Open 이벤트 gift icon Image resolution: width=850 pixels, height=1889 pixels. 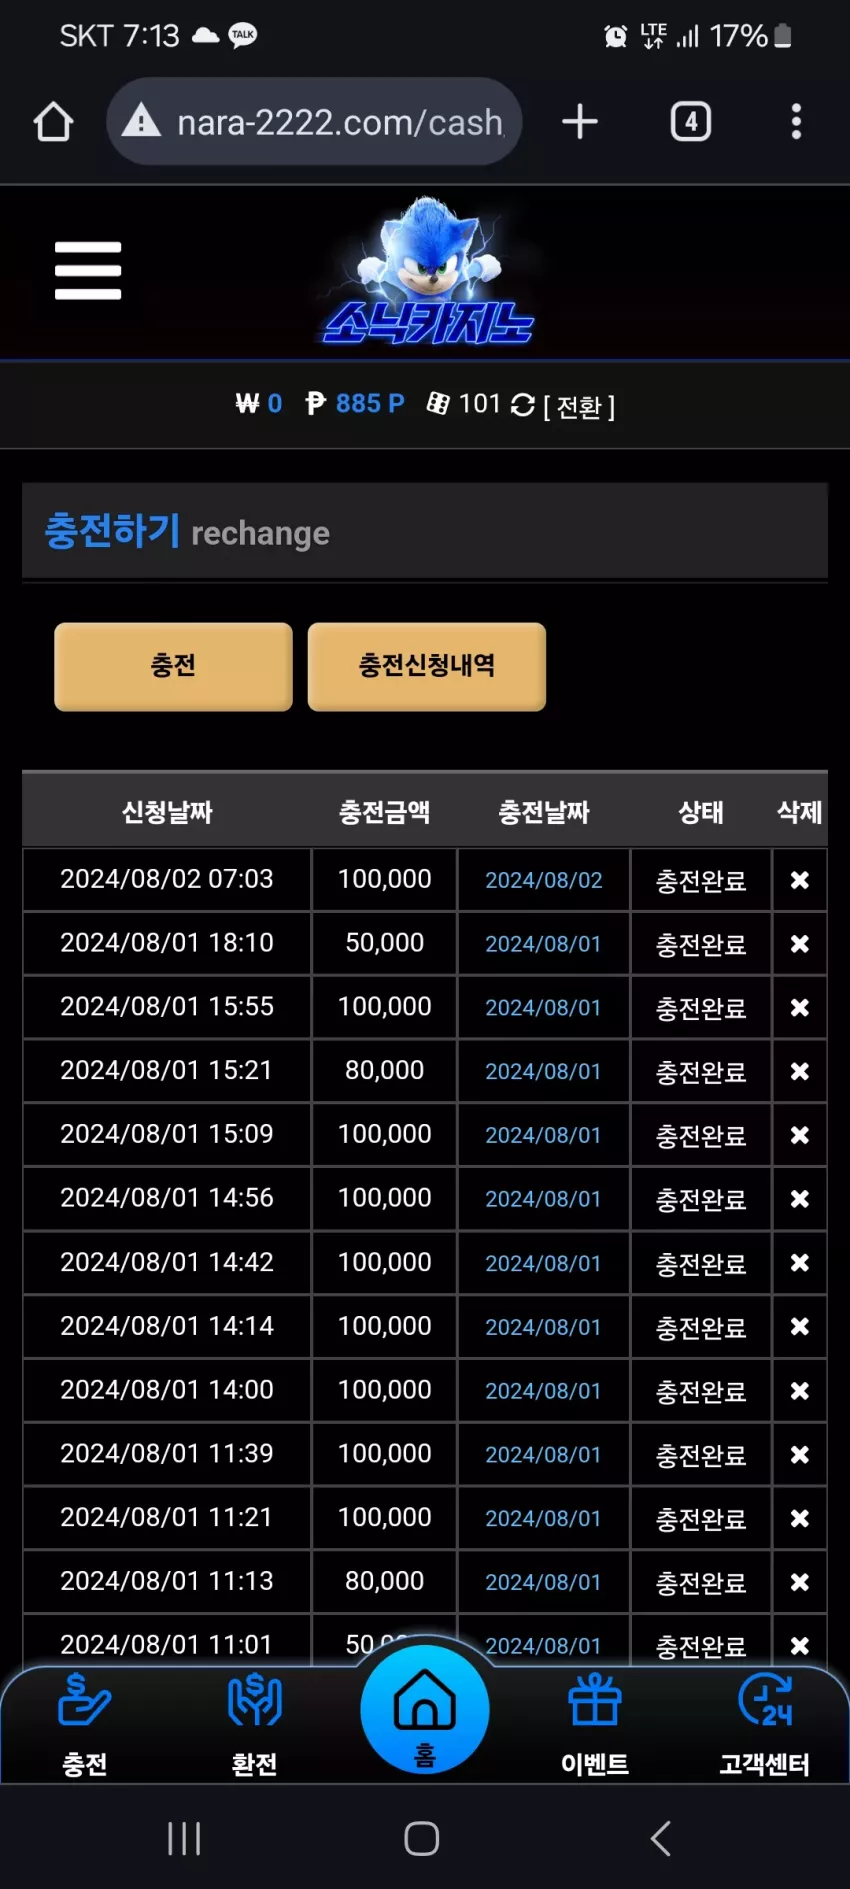tap(595, 1725)
